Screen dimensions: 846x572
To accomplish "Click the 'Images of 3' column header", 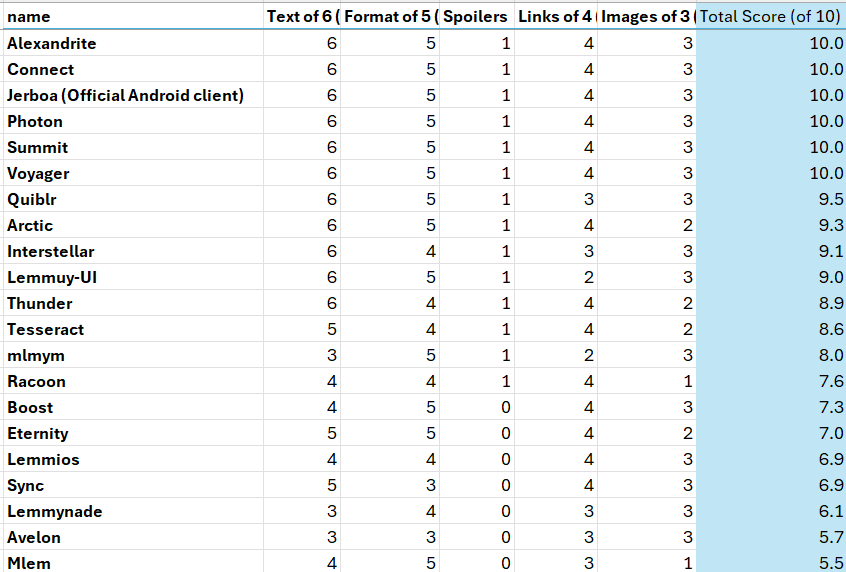I will click(647, 16).
